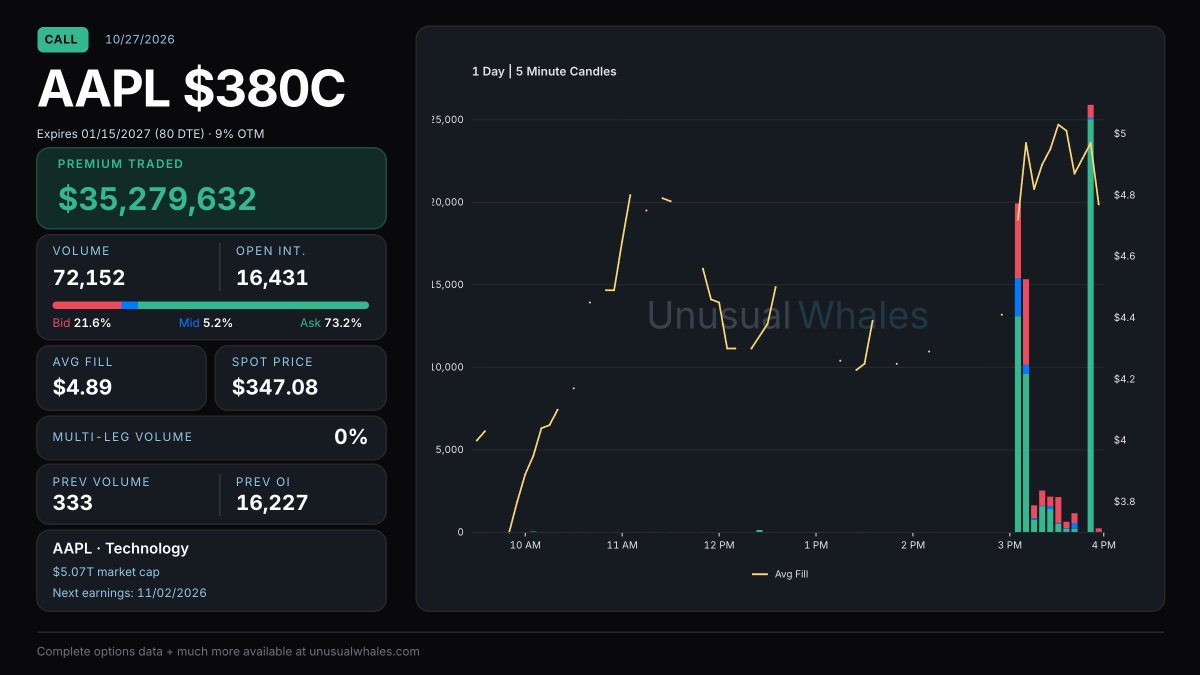Viewport: 1200px width, 675px height.
Task: Click the $4 price axis label
Action: click(x=1120, y=440)
